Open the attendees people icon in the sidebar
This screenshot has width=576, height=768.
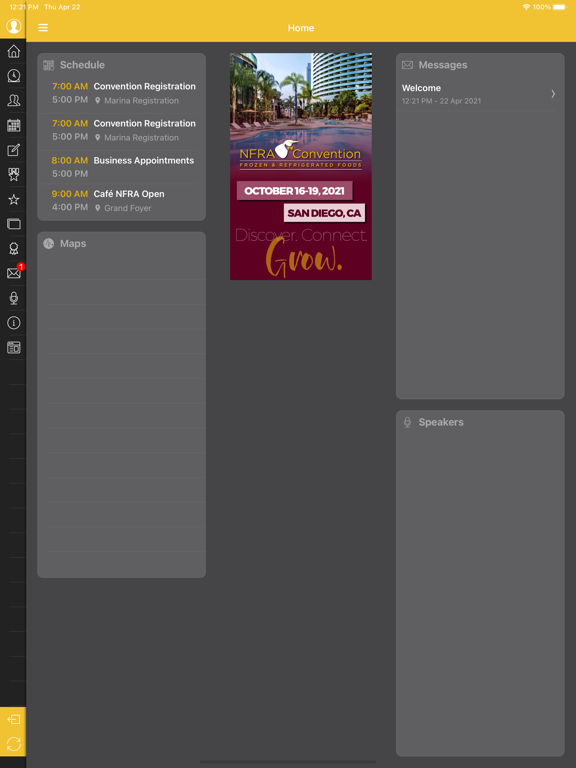point(14,100)
